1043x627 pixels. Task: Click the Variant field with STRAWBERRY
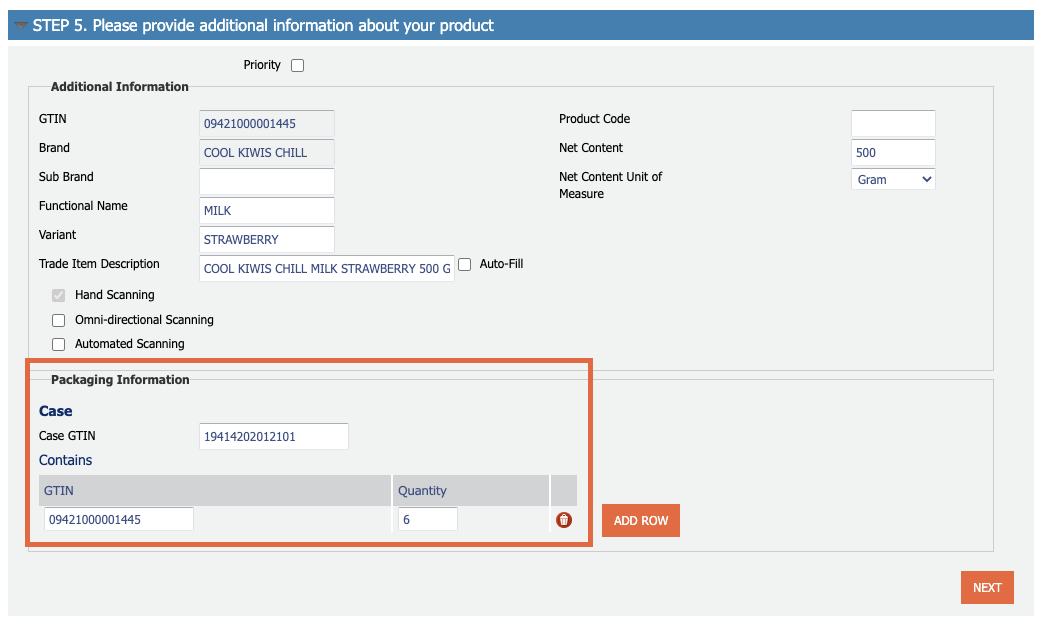coord(267,239)
